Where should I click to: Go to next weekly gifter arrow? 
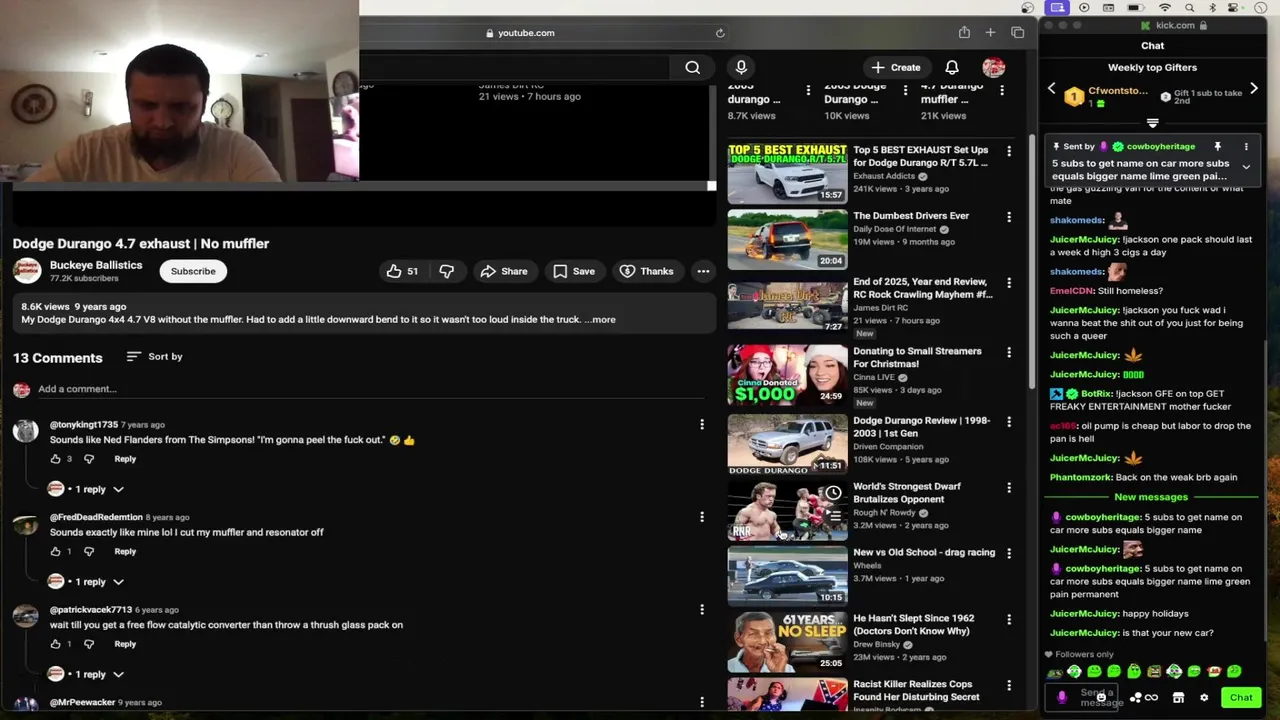[1253, 90]
